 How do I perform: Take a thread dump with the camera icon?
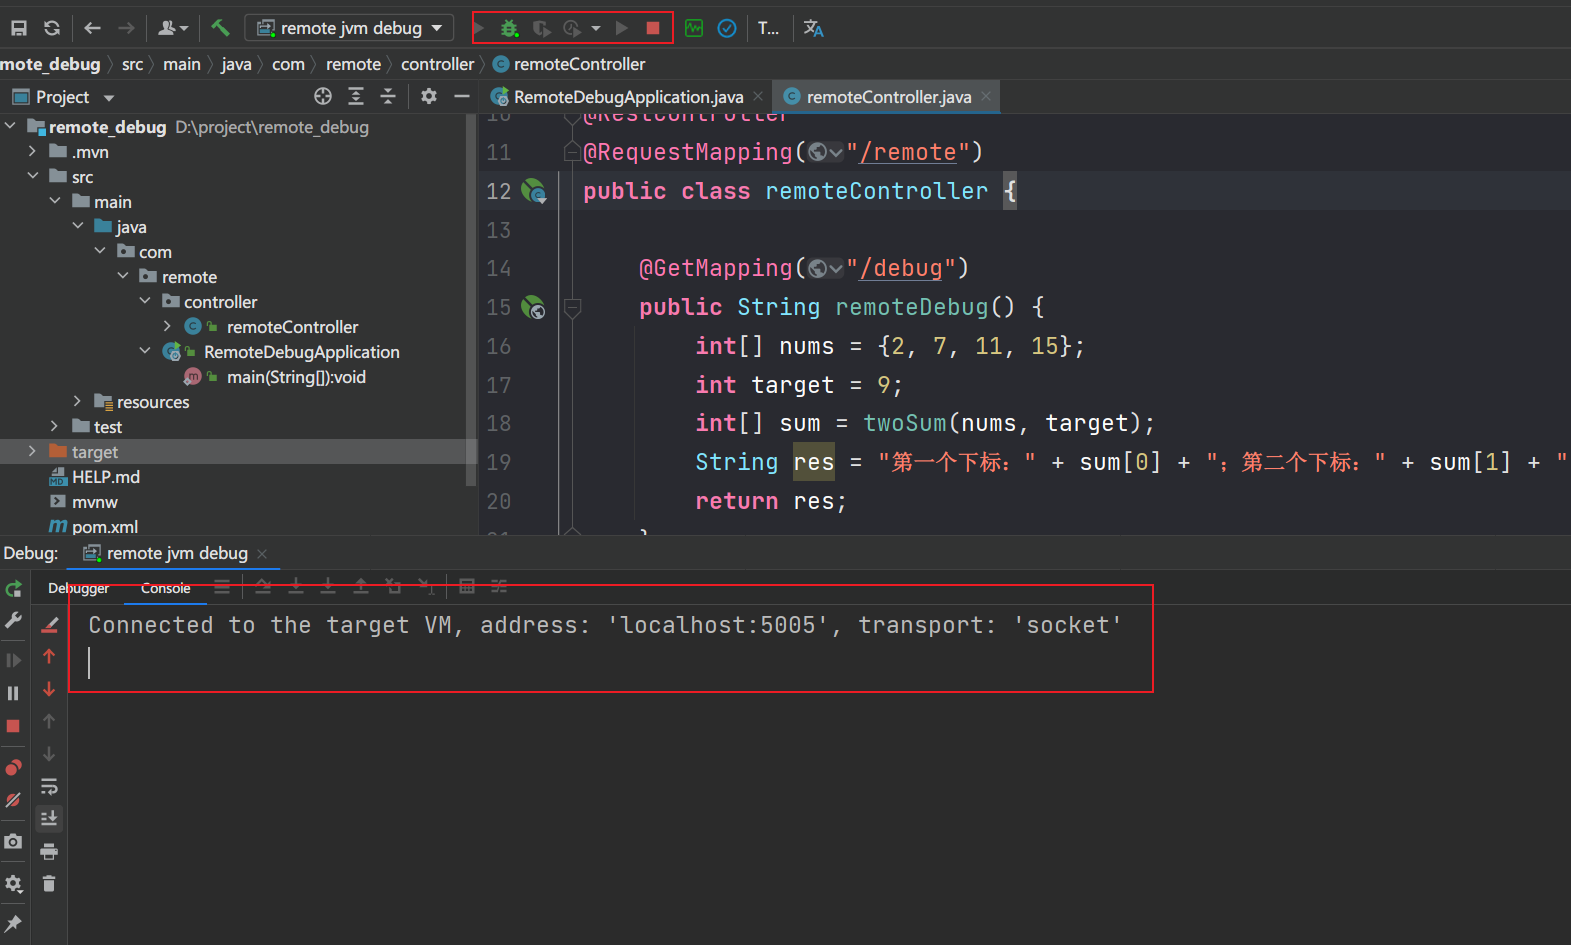tap(13, 841)
